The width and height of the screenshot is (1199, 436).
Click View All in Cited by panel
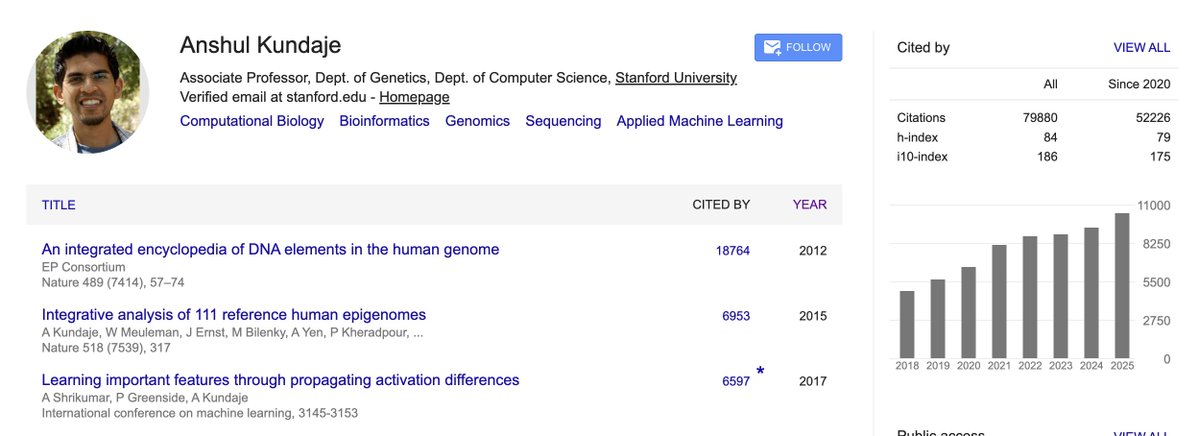click(x=1141, y=48)
